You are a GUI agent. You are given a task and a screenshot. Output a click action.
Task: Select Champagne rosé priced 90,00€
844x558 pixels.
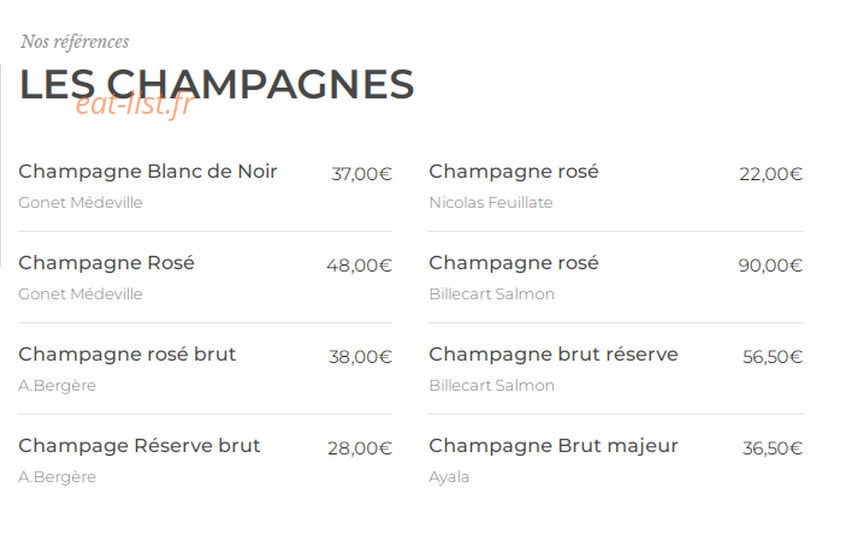(514, 263)
